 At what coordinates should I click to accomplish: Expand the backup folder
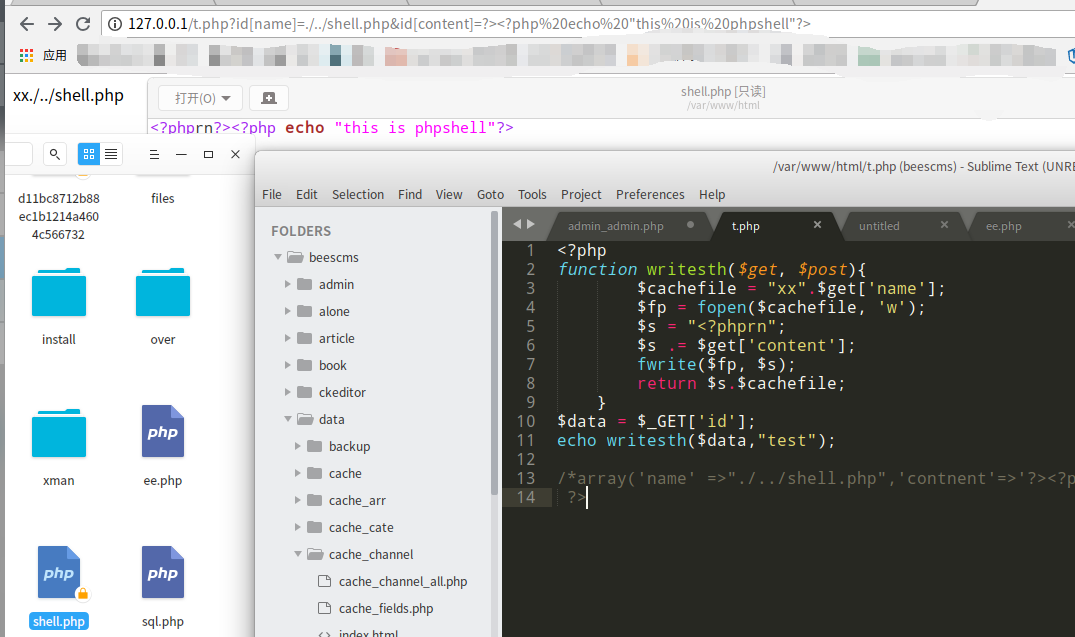point(298,446)
